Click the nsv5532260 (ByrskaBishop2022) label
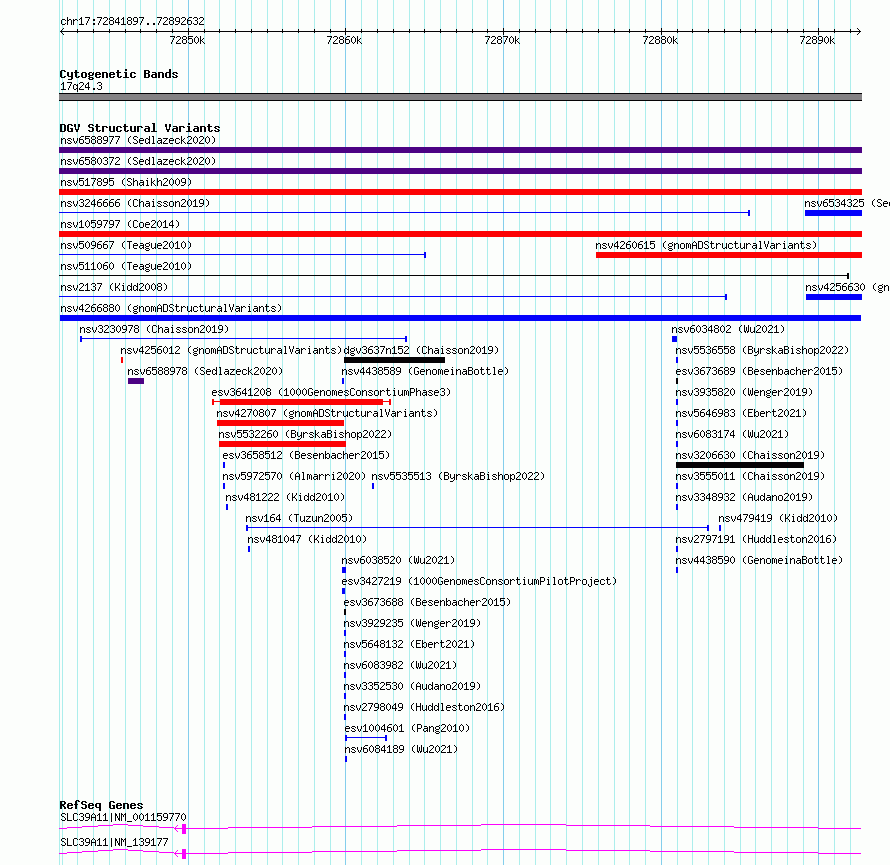This screenshot has width=890, height=865. (x=305, y=434)
